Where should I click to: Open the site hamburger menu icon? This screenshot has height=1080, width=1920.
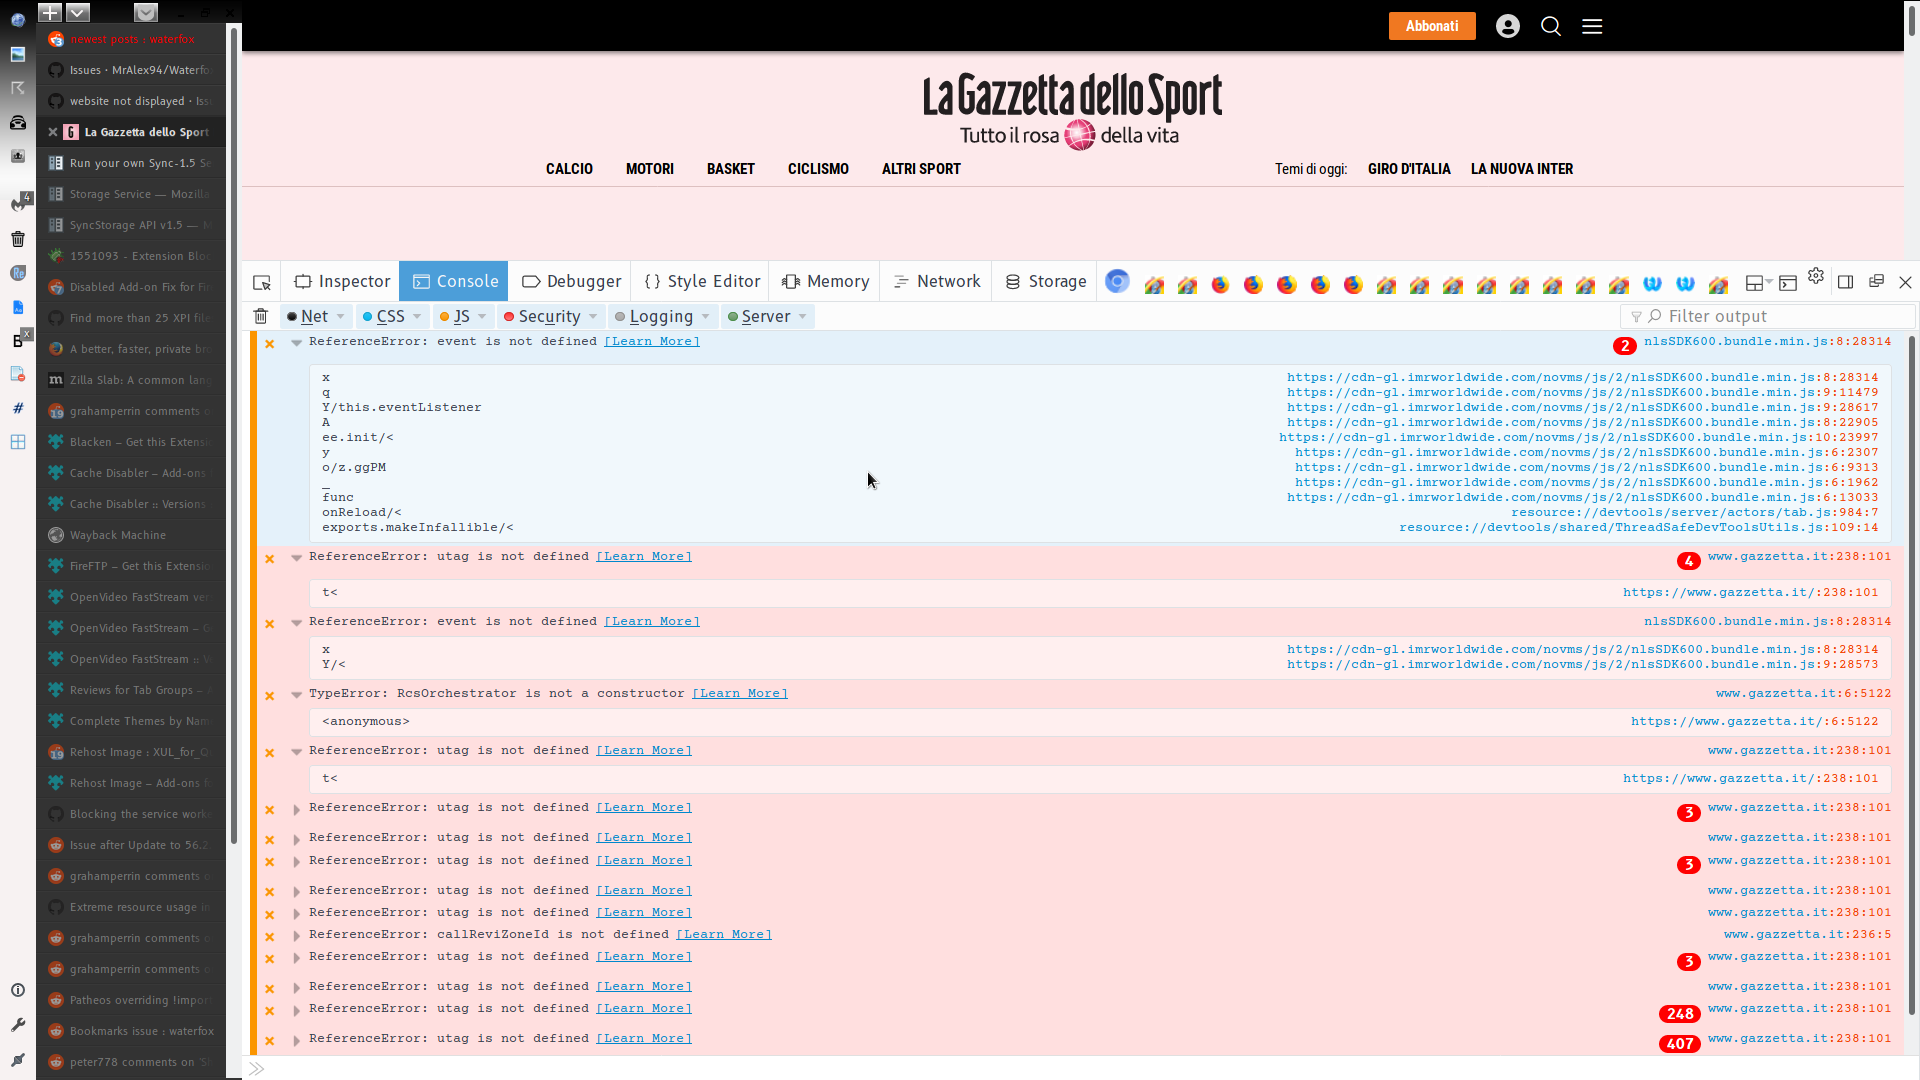tap(1592, 26)
